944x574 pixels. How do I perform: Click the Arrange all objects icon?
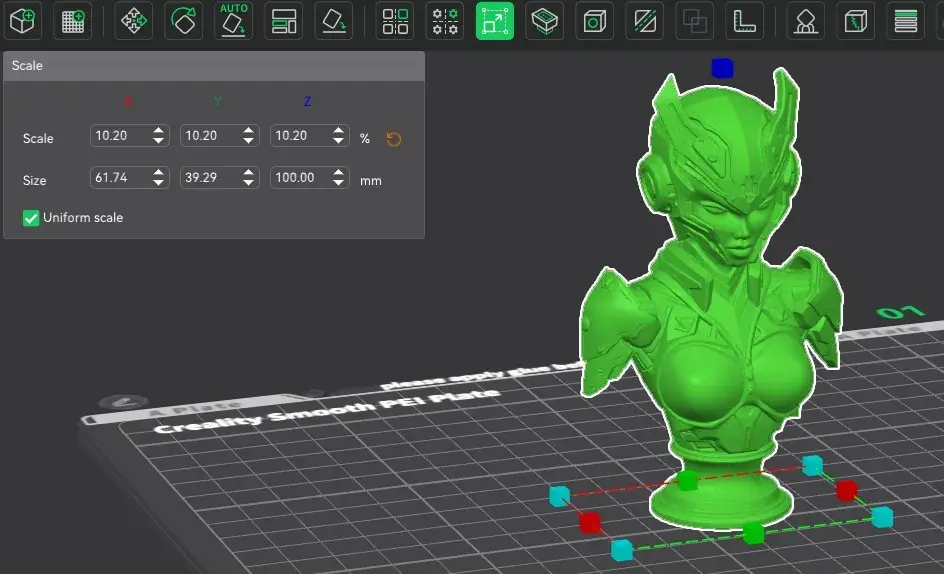[x=284, y=21]
